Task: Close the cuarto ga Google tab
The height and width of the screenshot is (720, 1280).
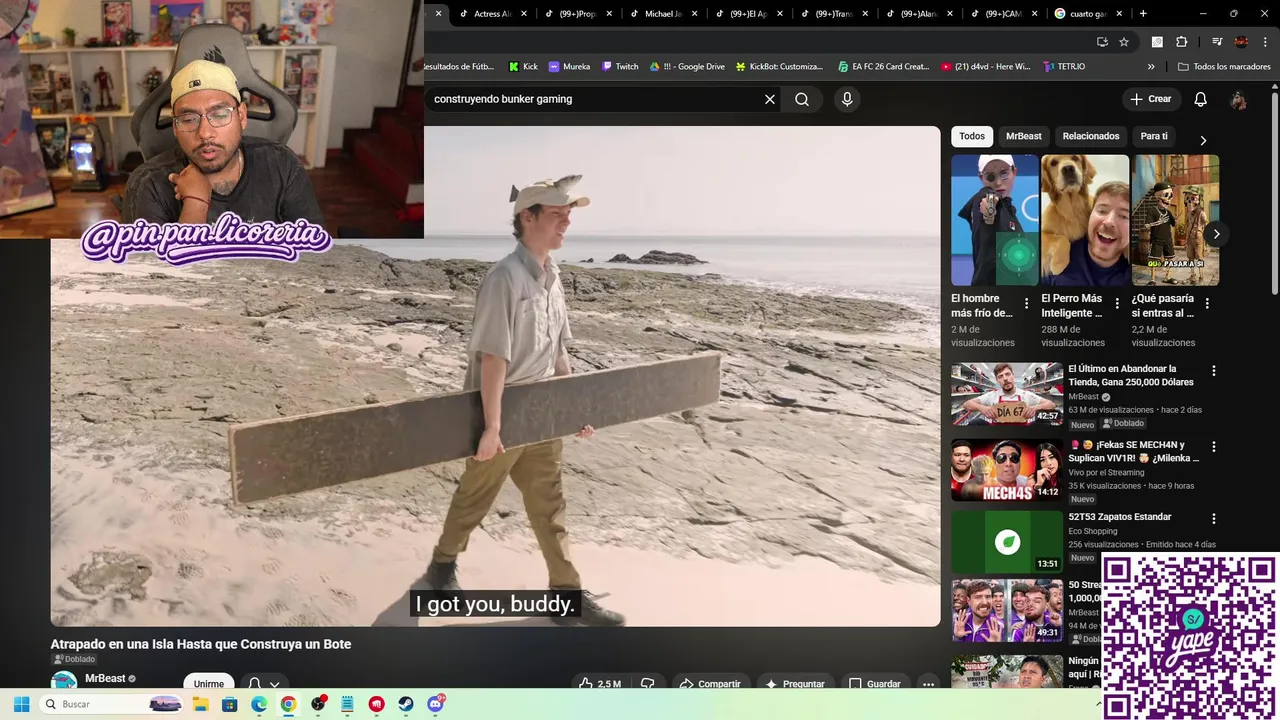Action: coord(1119,14)
